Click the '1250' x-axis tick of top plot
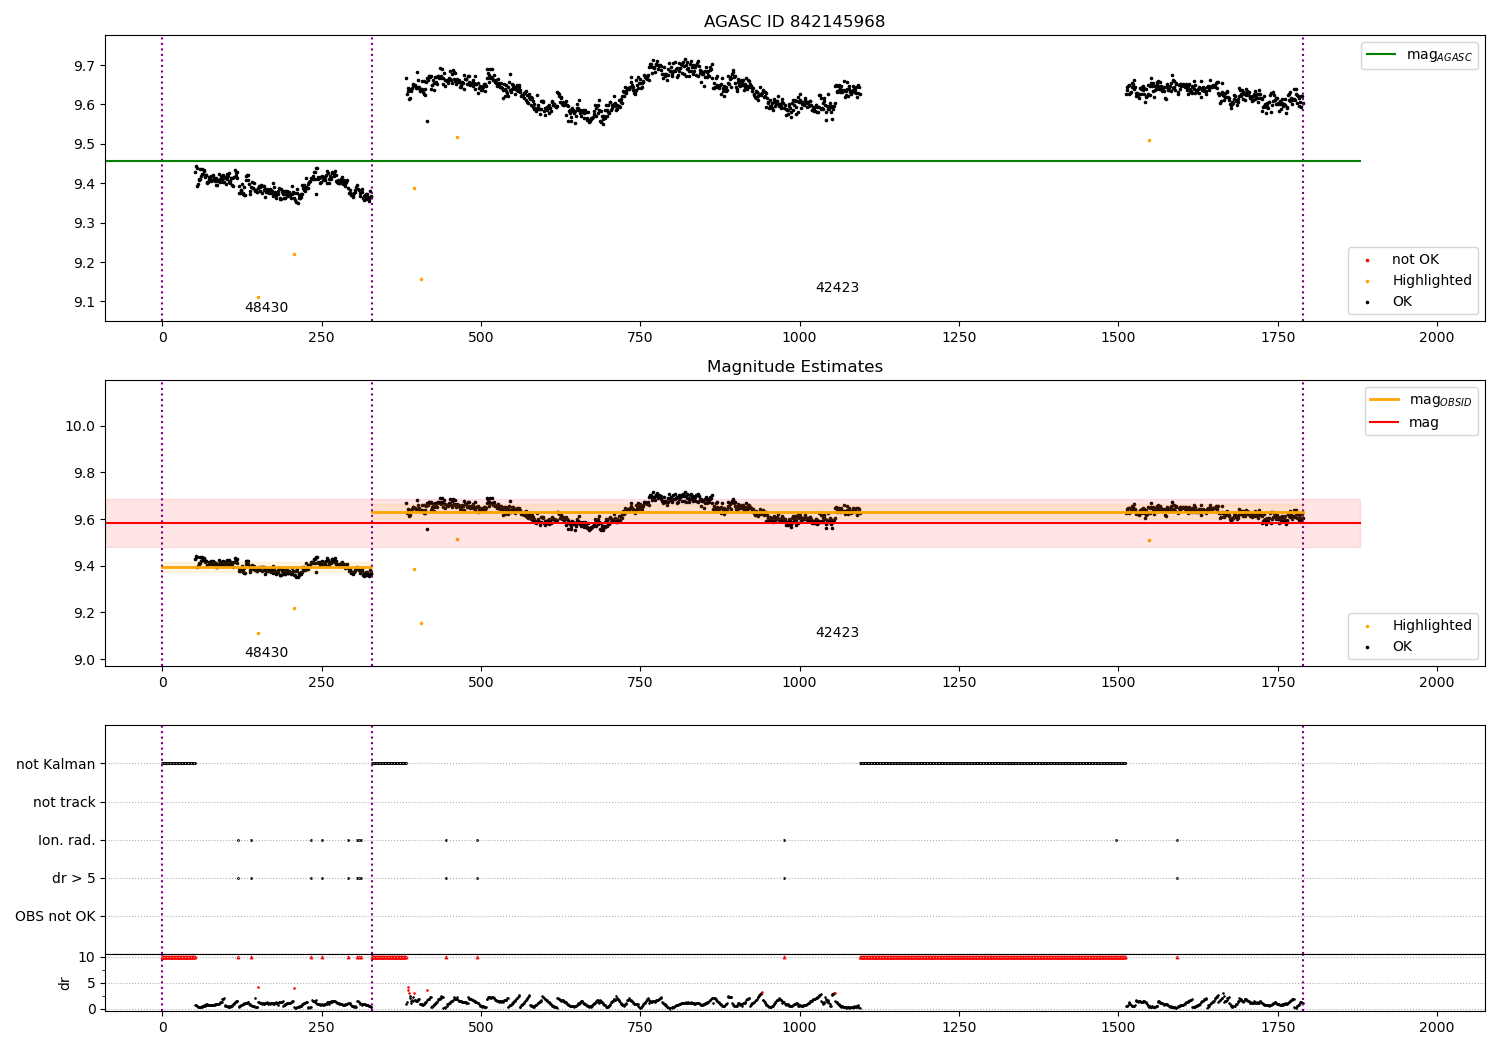 (959, 338)
